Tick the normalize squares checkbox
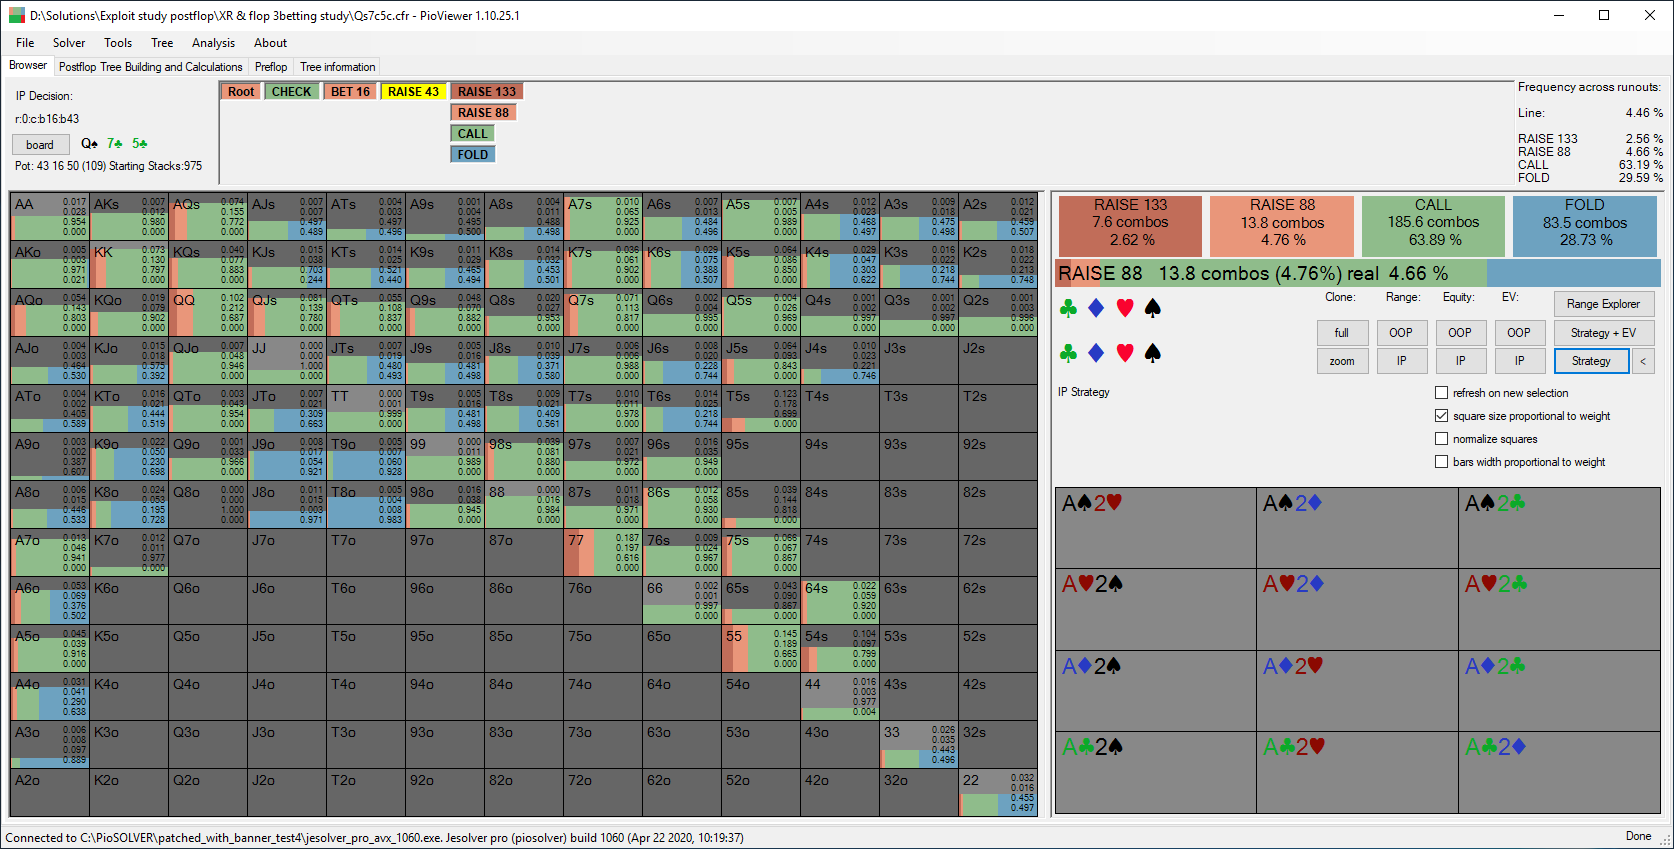This screenshot has width=1674, height=849. click(x=1441, y=439)
